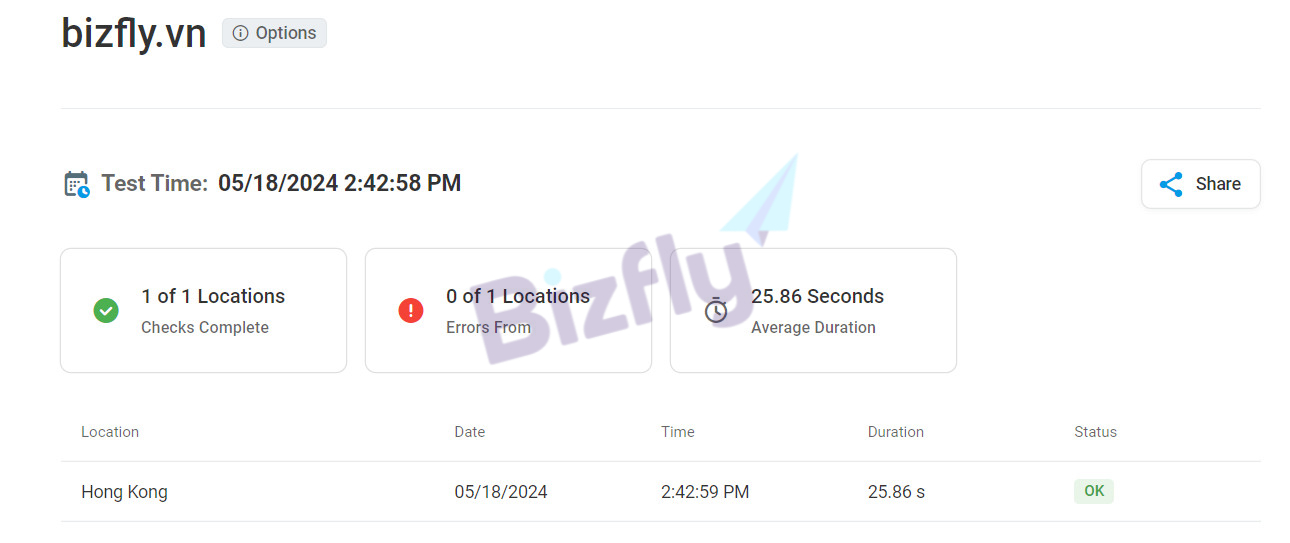Click the Test Time date value
This screenshot has height=543, width=1290.
pyautogui.click(x=340, y=184)
